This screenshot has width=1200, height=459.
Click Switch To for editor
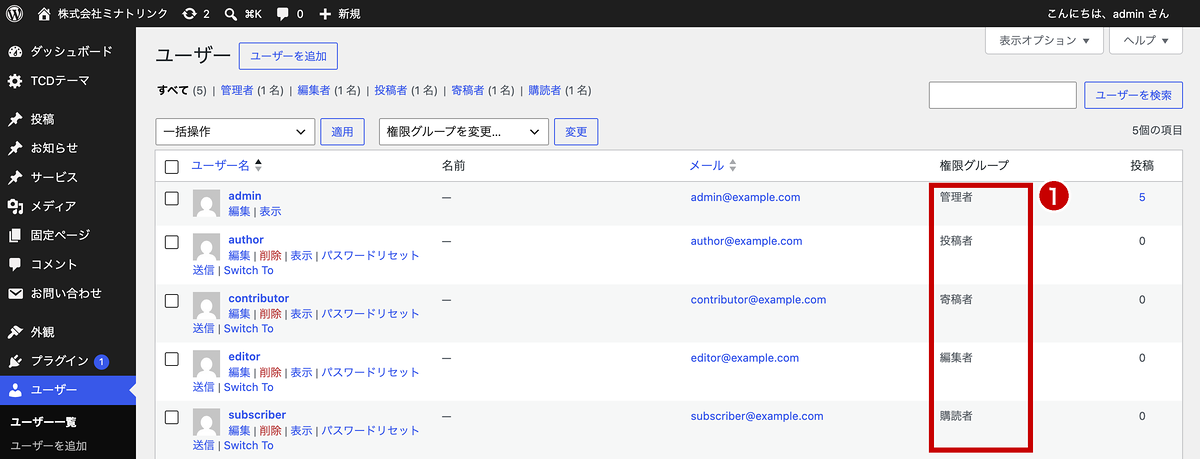248,387
